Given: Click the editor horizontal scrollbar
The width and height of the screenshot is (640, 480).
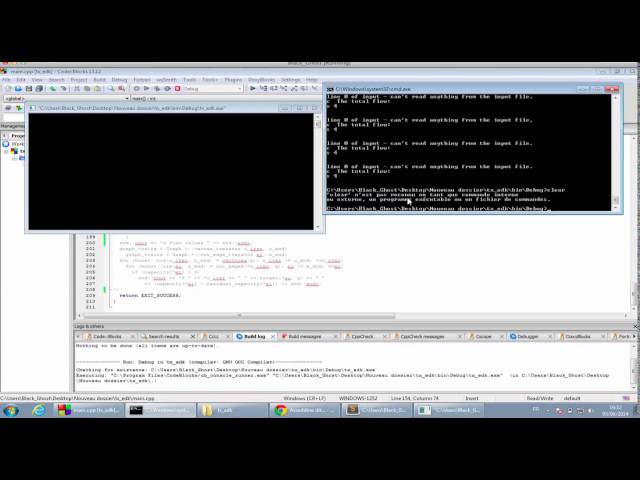Looking at the screenshot, I should tap(239, 316).
